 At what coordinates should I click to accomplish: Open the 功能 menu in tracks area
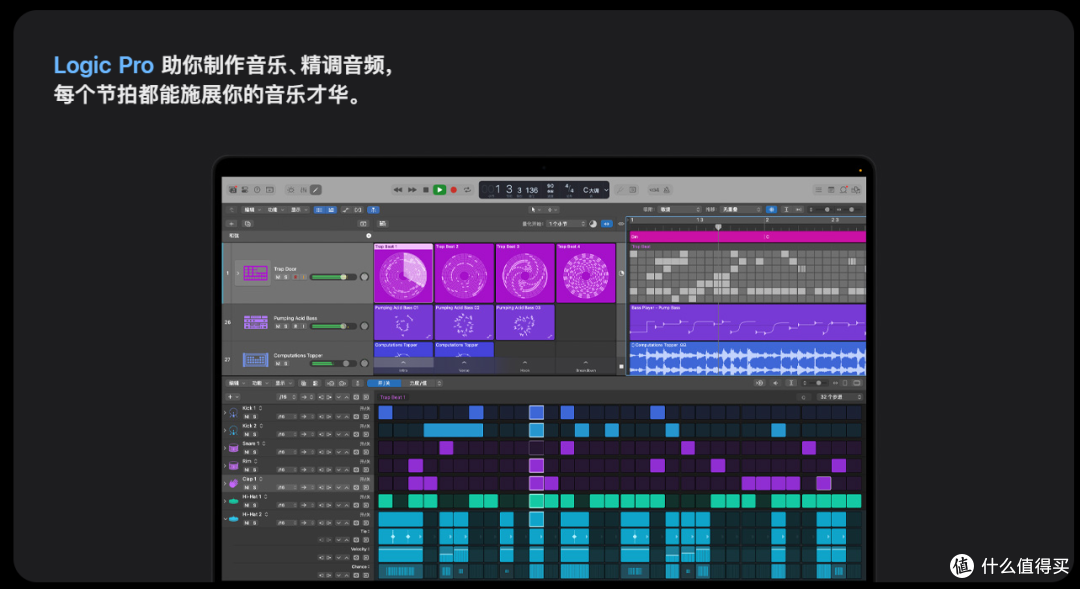click(x=274, y=209)
